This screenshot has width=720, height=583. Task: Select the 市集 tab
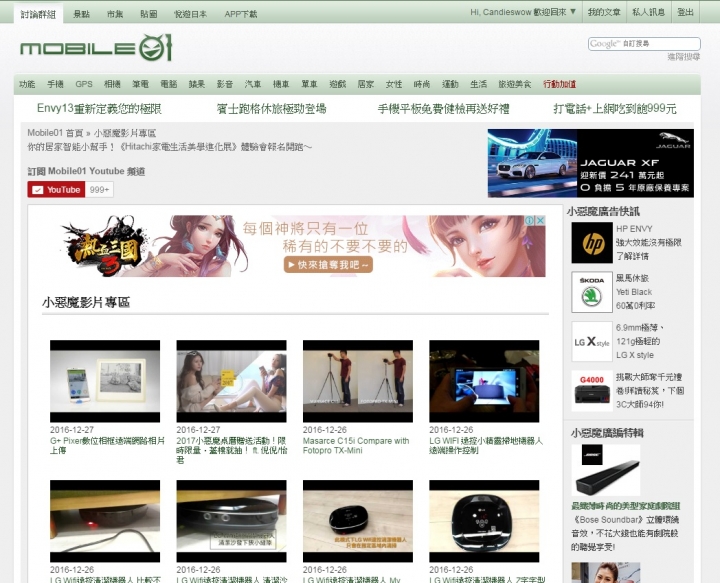(x=115, y=14)
